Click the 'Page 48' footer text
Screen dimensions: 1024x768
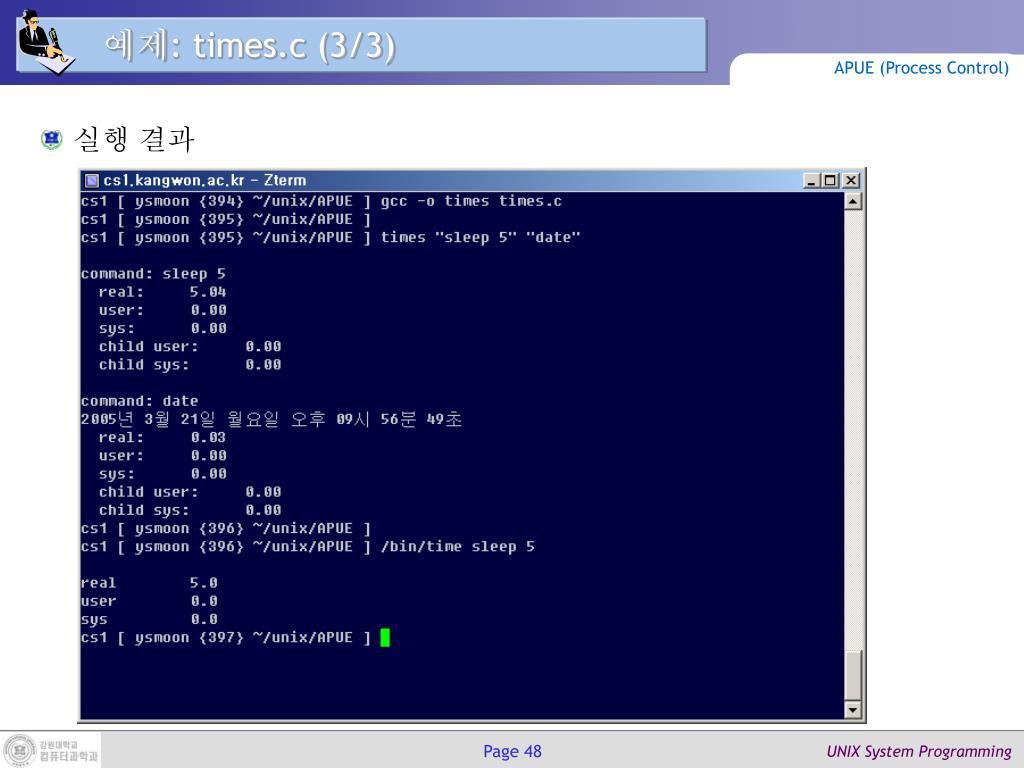(x=513, y=752)
